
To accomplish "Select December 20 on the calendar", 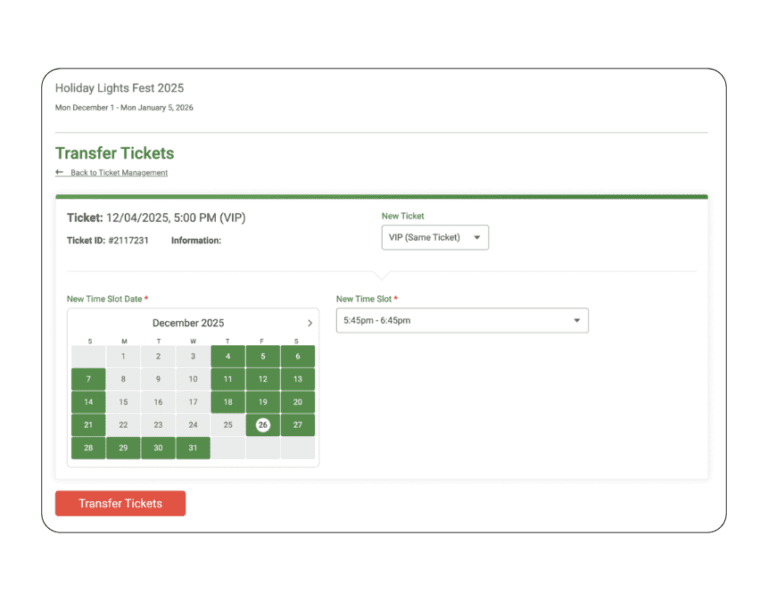I will [298, 402].
